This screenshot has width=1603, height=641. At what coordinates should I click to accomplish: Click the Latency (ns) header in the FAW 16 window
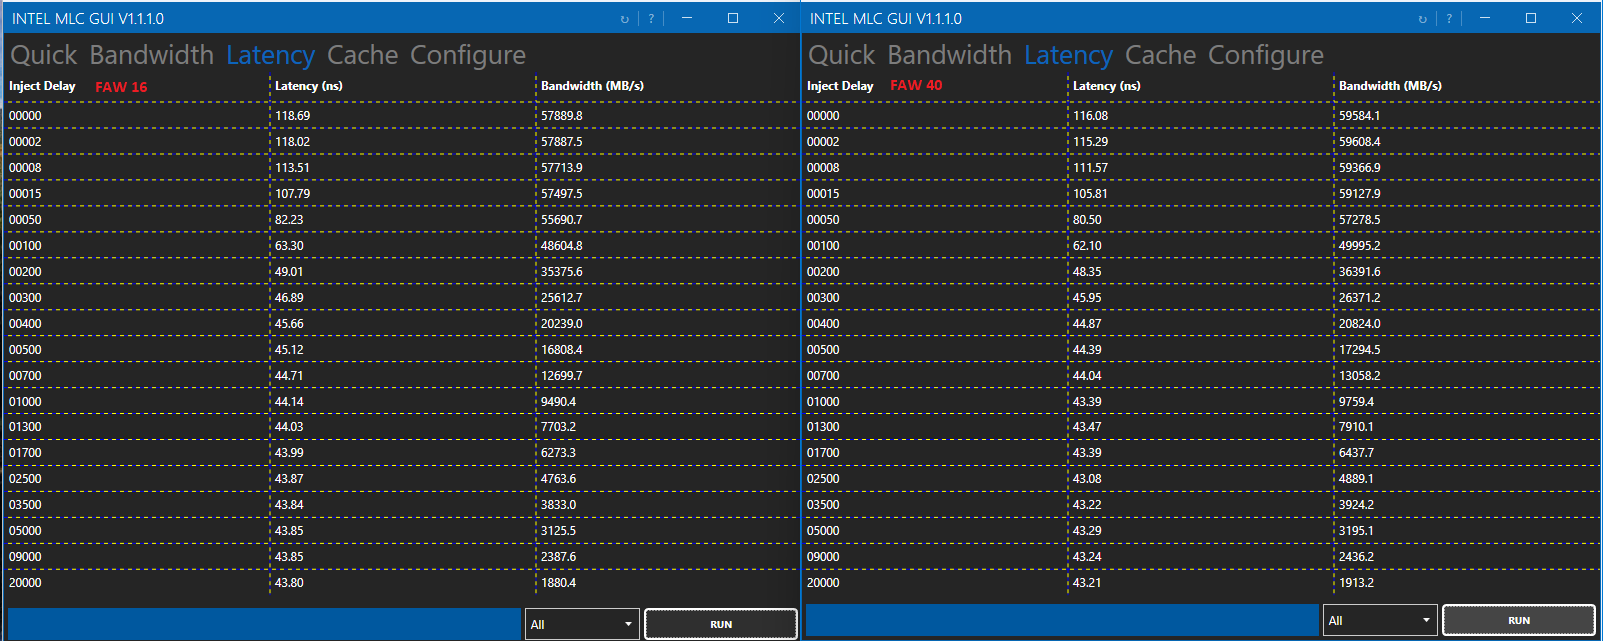pos(309,86)
